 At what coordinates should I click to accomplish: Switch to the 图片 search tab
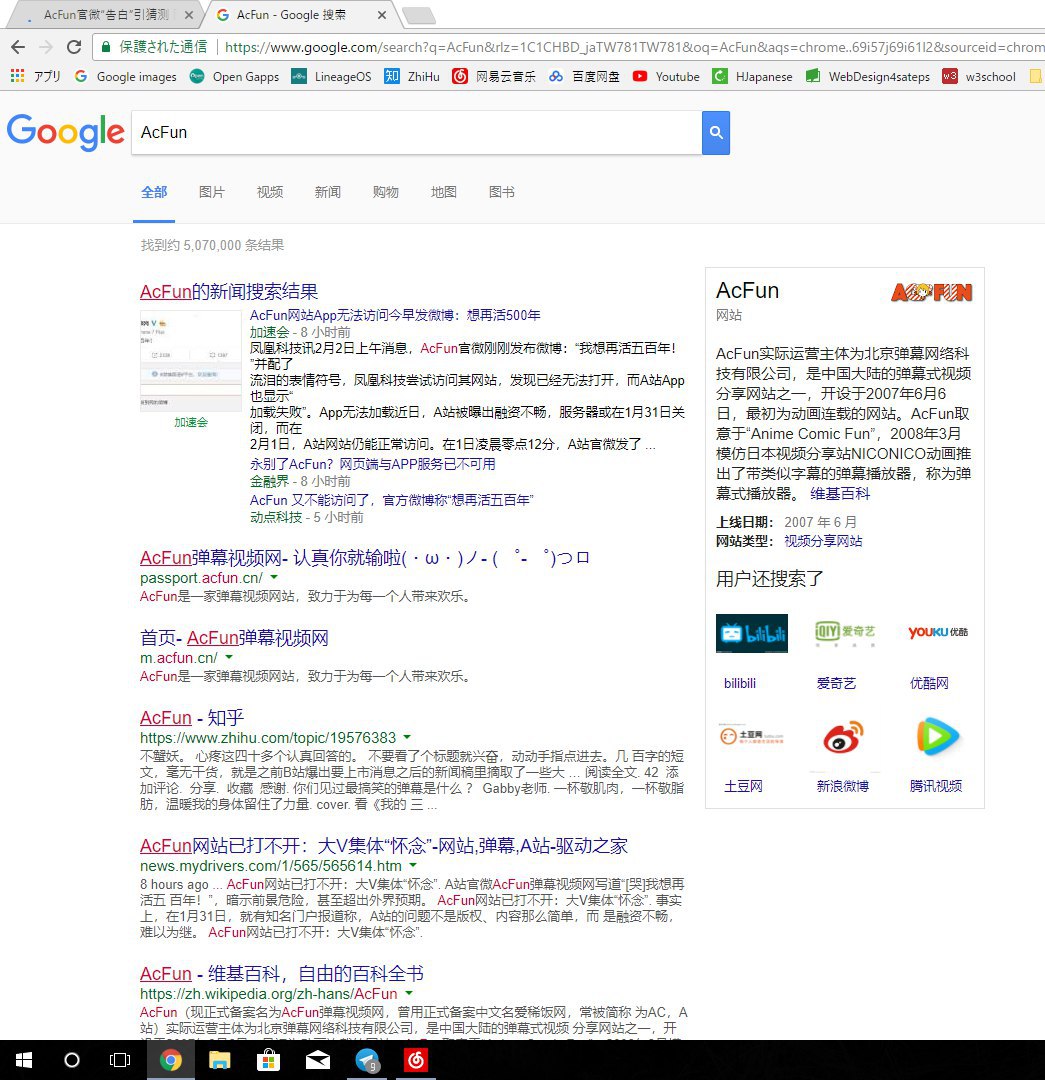pos(212,192)
